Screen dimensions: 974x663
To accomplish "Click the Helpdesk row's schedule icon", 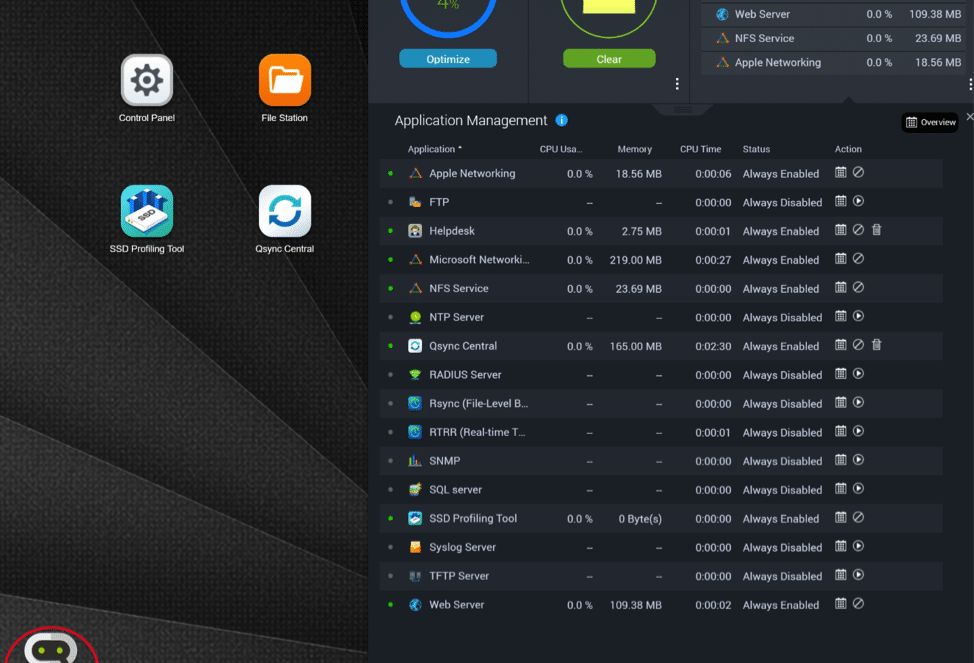I will coord(840,230).
